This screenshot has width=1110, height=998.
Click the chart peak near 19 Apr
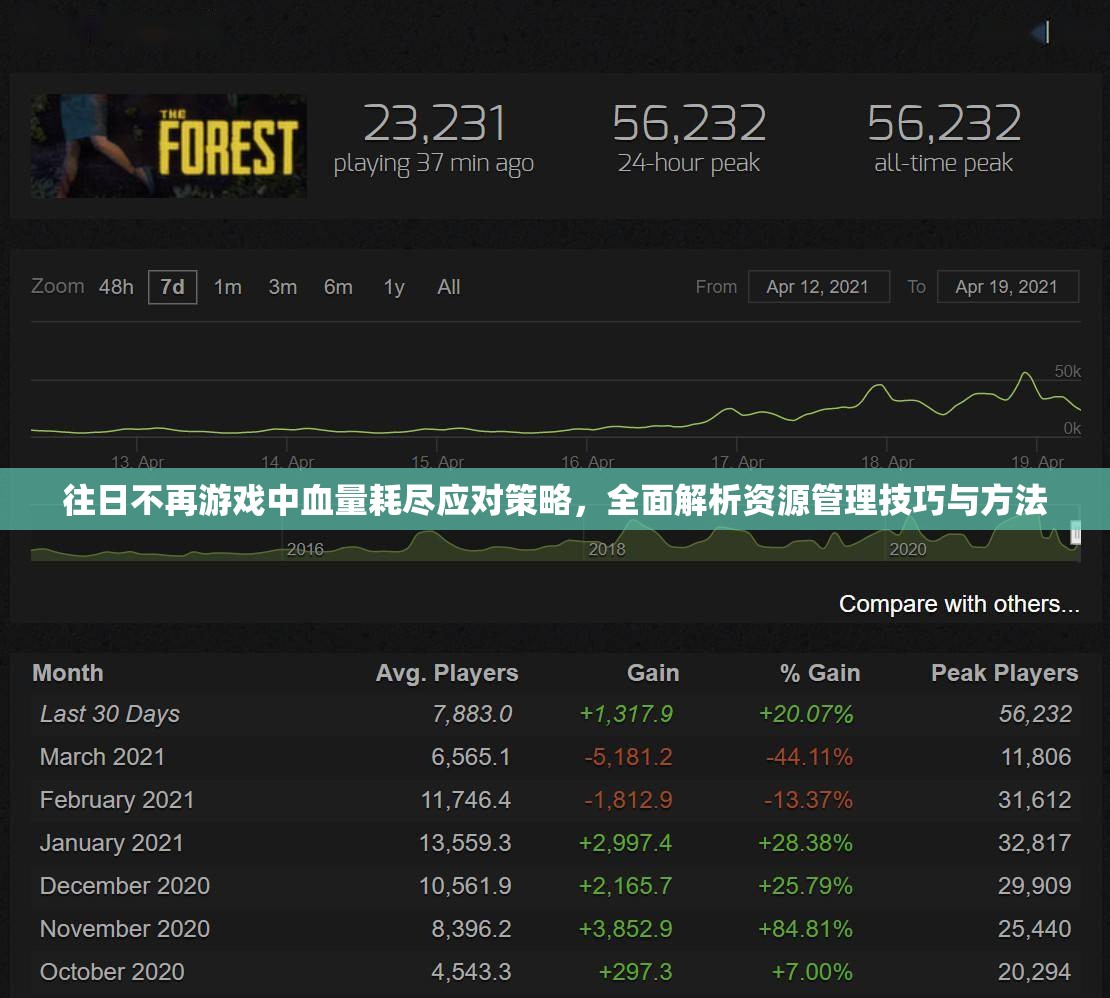(x=1025, y=374)
